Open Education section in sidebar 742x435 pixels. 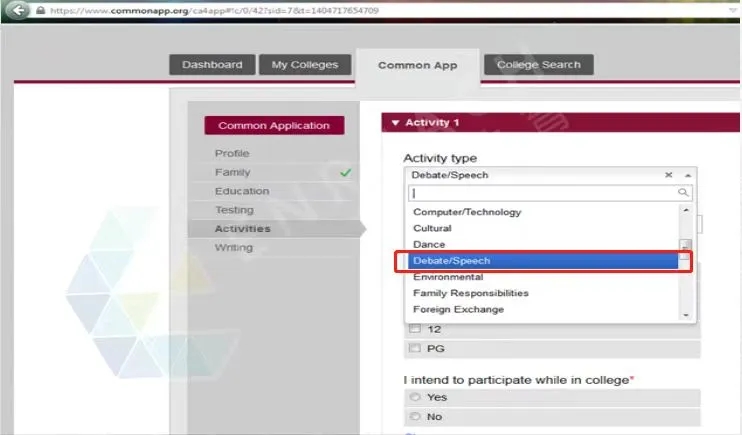tap(242, 191)
